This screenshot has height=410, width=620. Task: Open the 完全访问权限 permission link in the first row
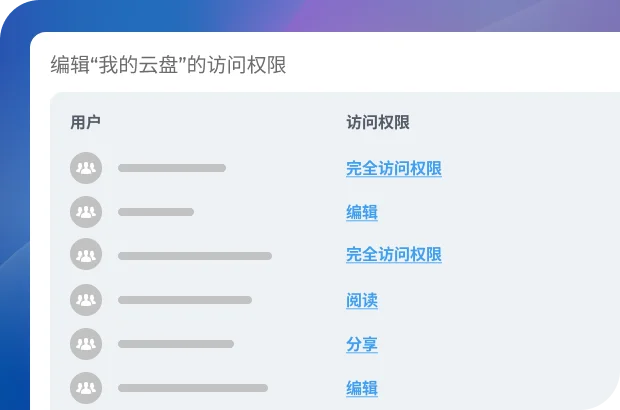[393, 169]
